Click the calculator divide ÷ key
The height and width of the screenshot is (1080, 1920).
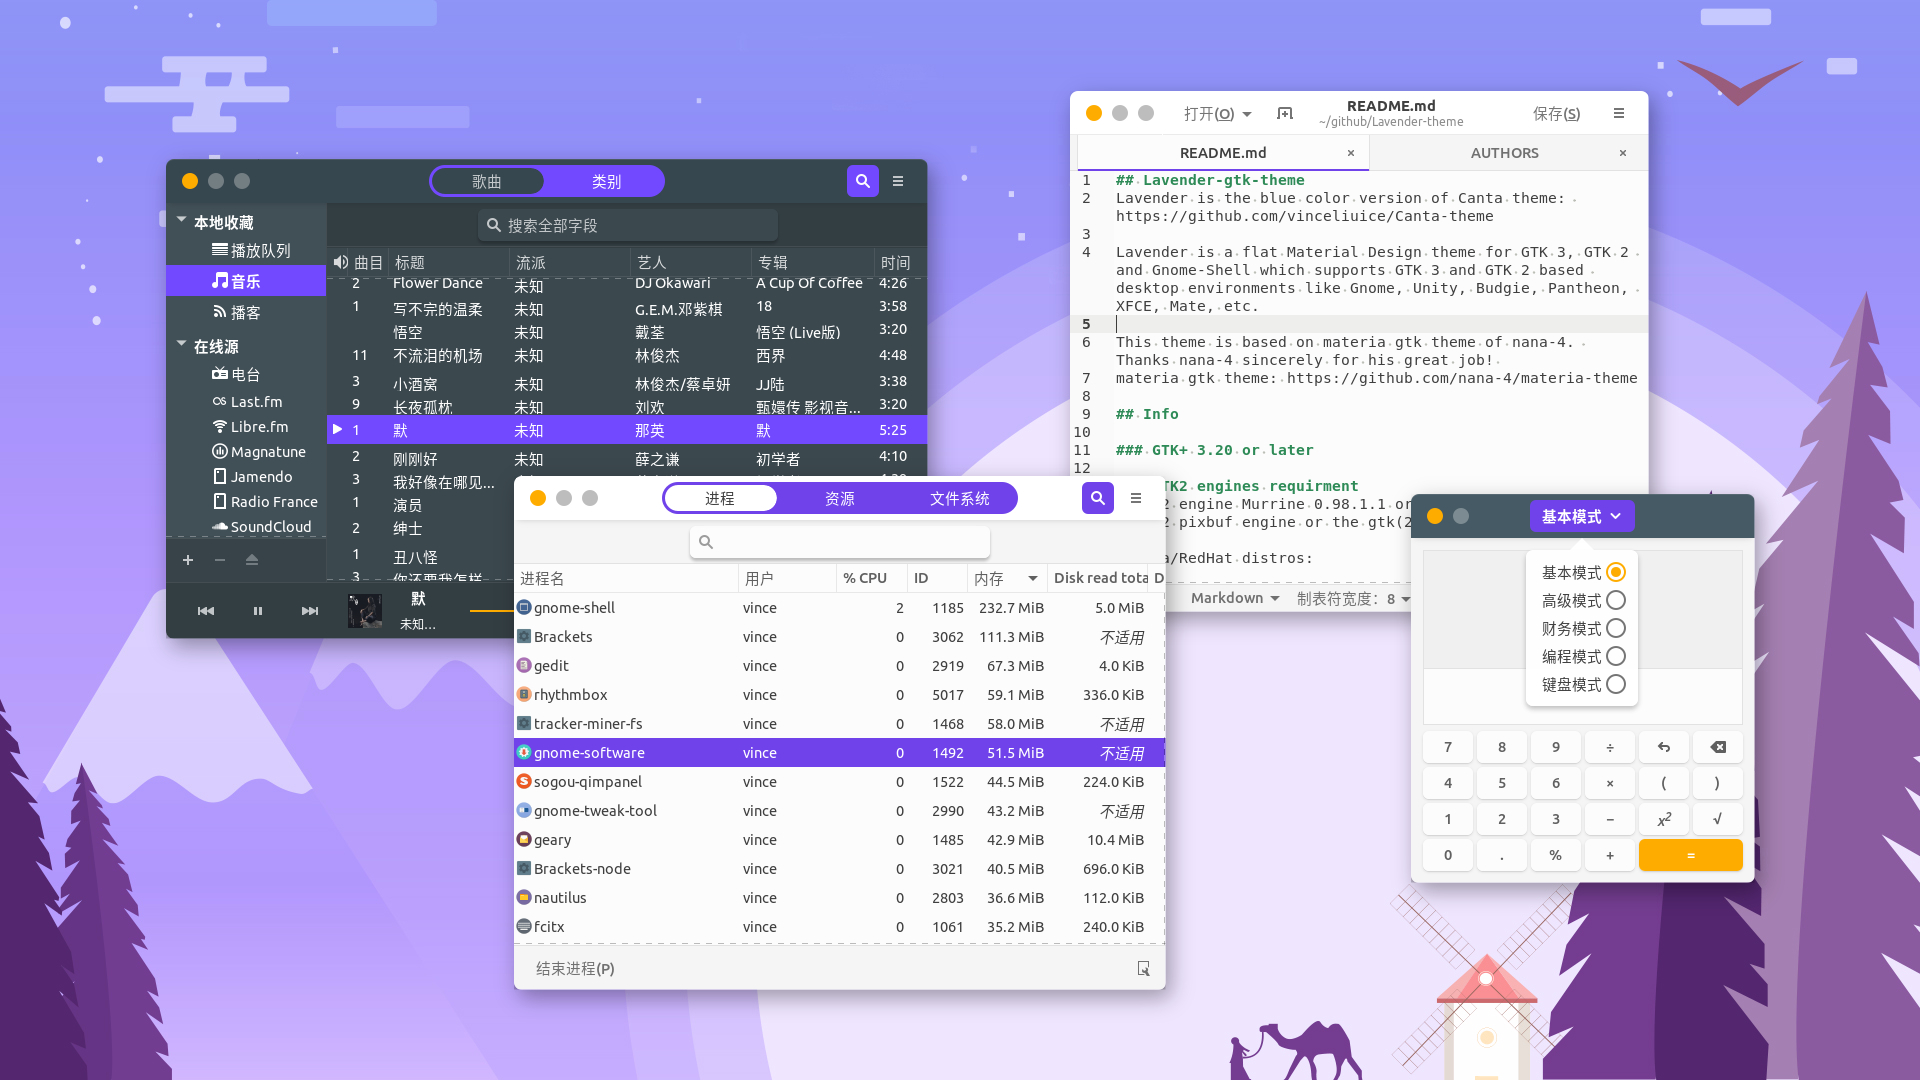(1610, 748)
